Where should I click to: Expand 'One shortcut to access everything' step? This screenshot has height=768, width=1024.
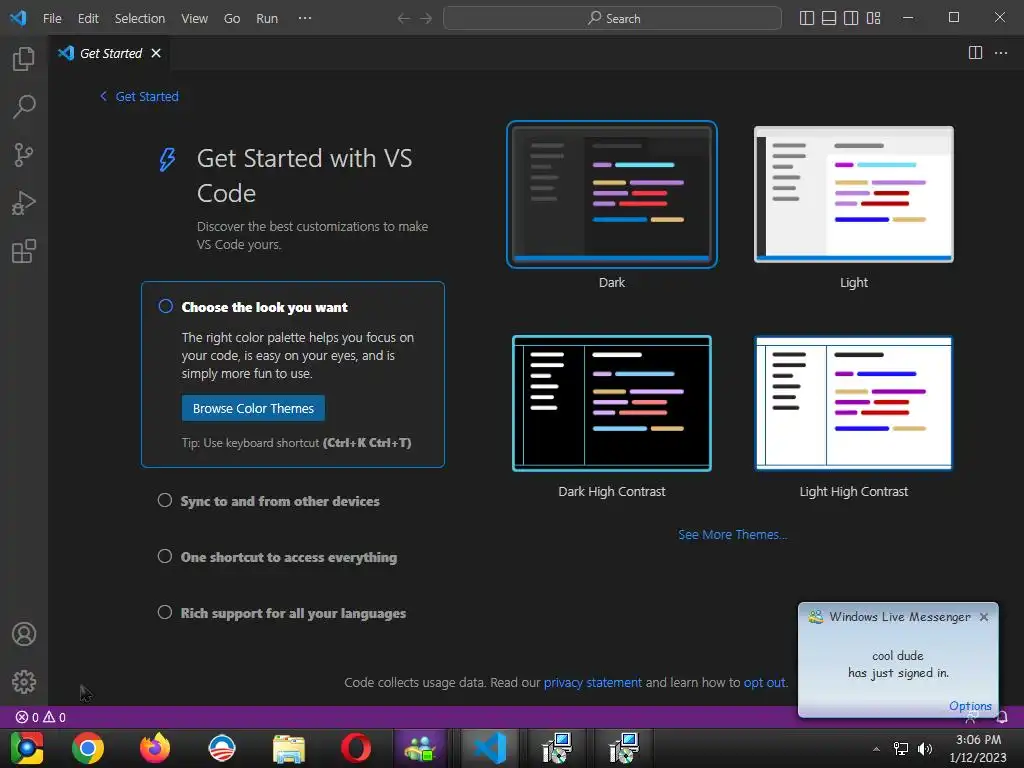pos(289,557)
